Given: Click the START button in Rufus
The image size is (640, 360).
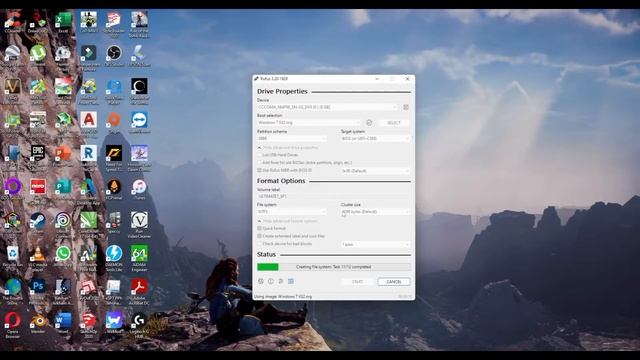Looking at the screenshot, I should (x=358, y=282).
